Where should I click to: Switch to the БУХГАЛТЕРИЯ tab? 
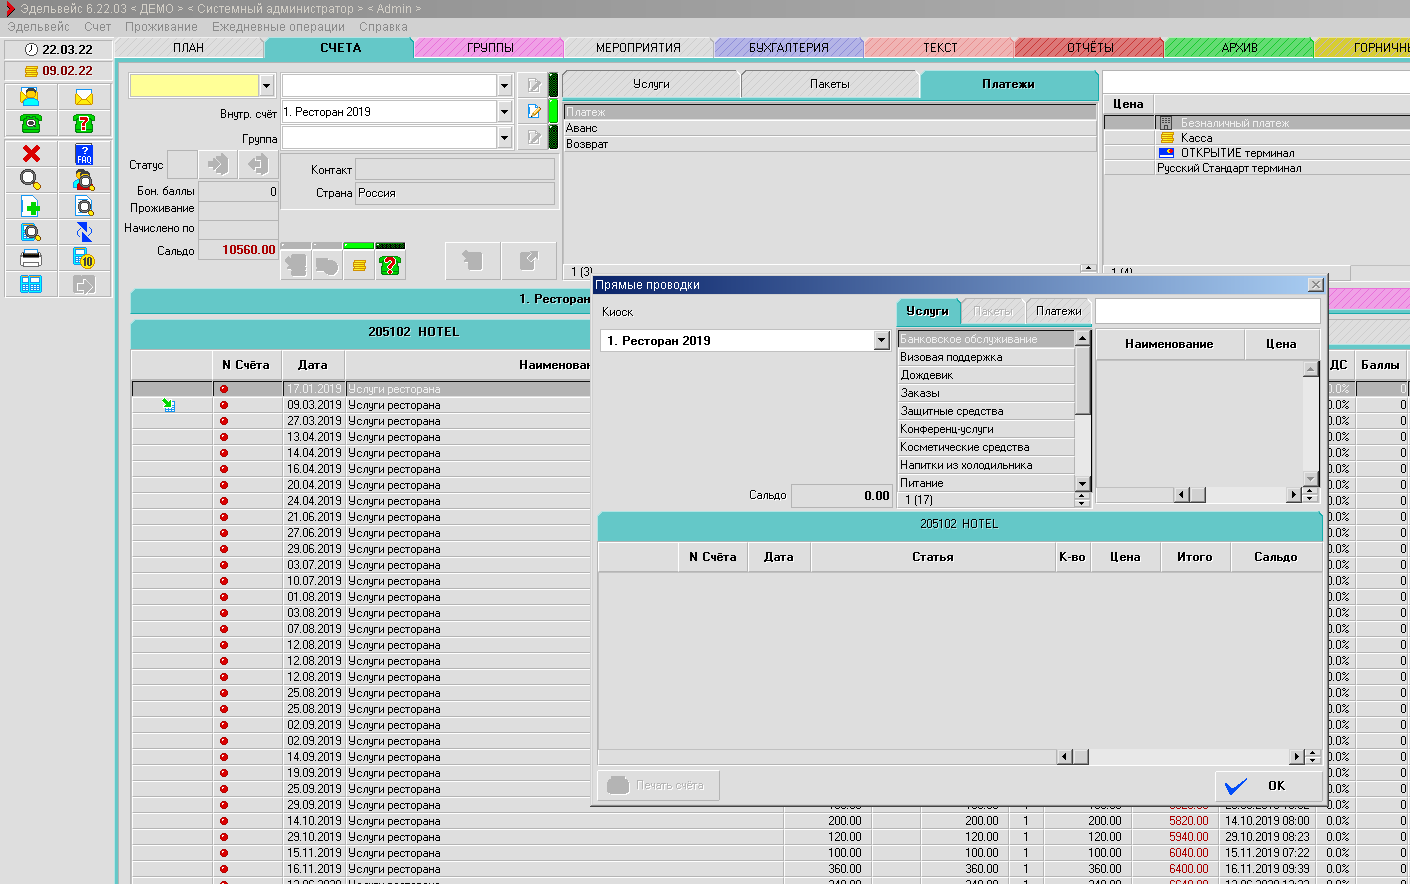(788, 48)
